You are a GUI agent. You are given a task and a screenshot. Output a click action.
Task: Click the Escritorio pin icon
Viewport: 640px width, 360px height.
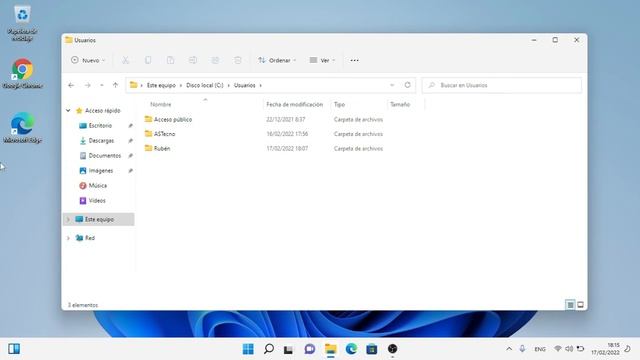130,126
